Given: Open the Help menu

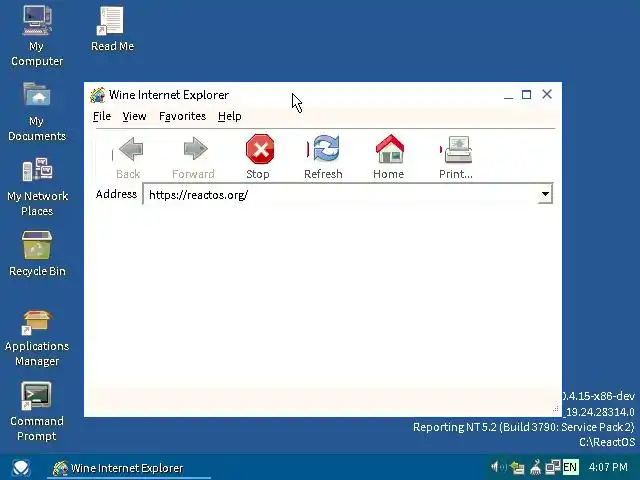Looking at the screenshot, I should [x=229, y=116].
